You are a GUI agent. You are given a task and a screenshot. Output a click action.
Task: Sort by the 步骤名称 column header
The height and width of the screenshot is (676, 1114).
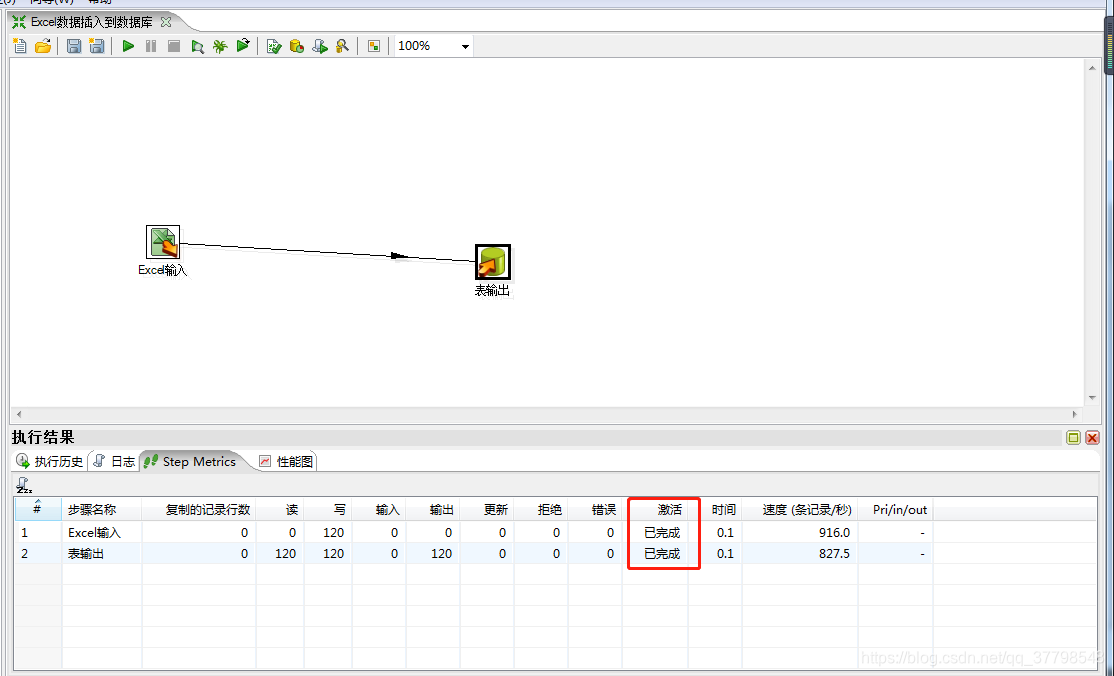[x=102, y=510]
